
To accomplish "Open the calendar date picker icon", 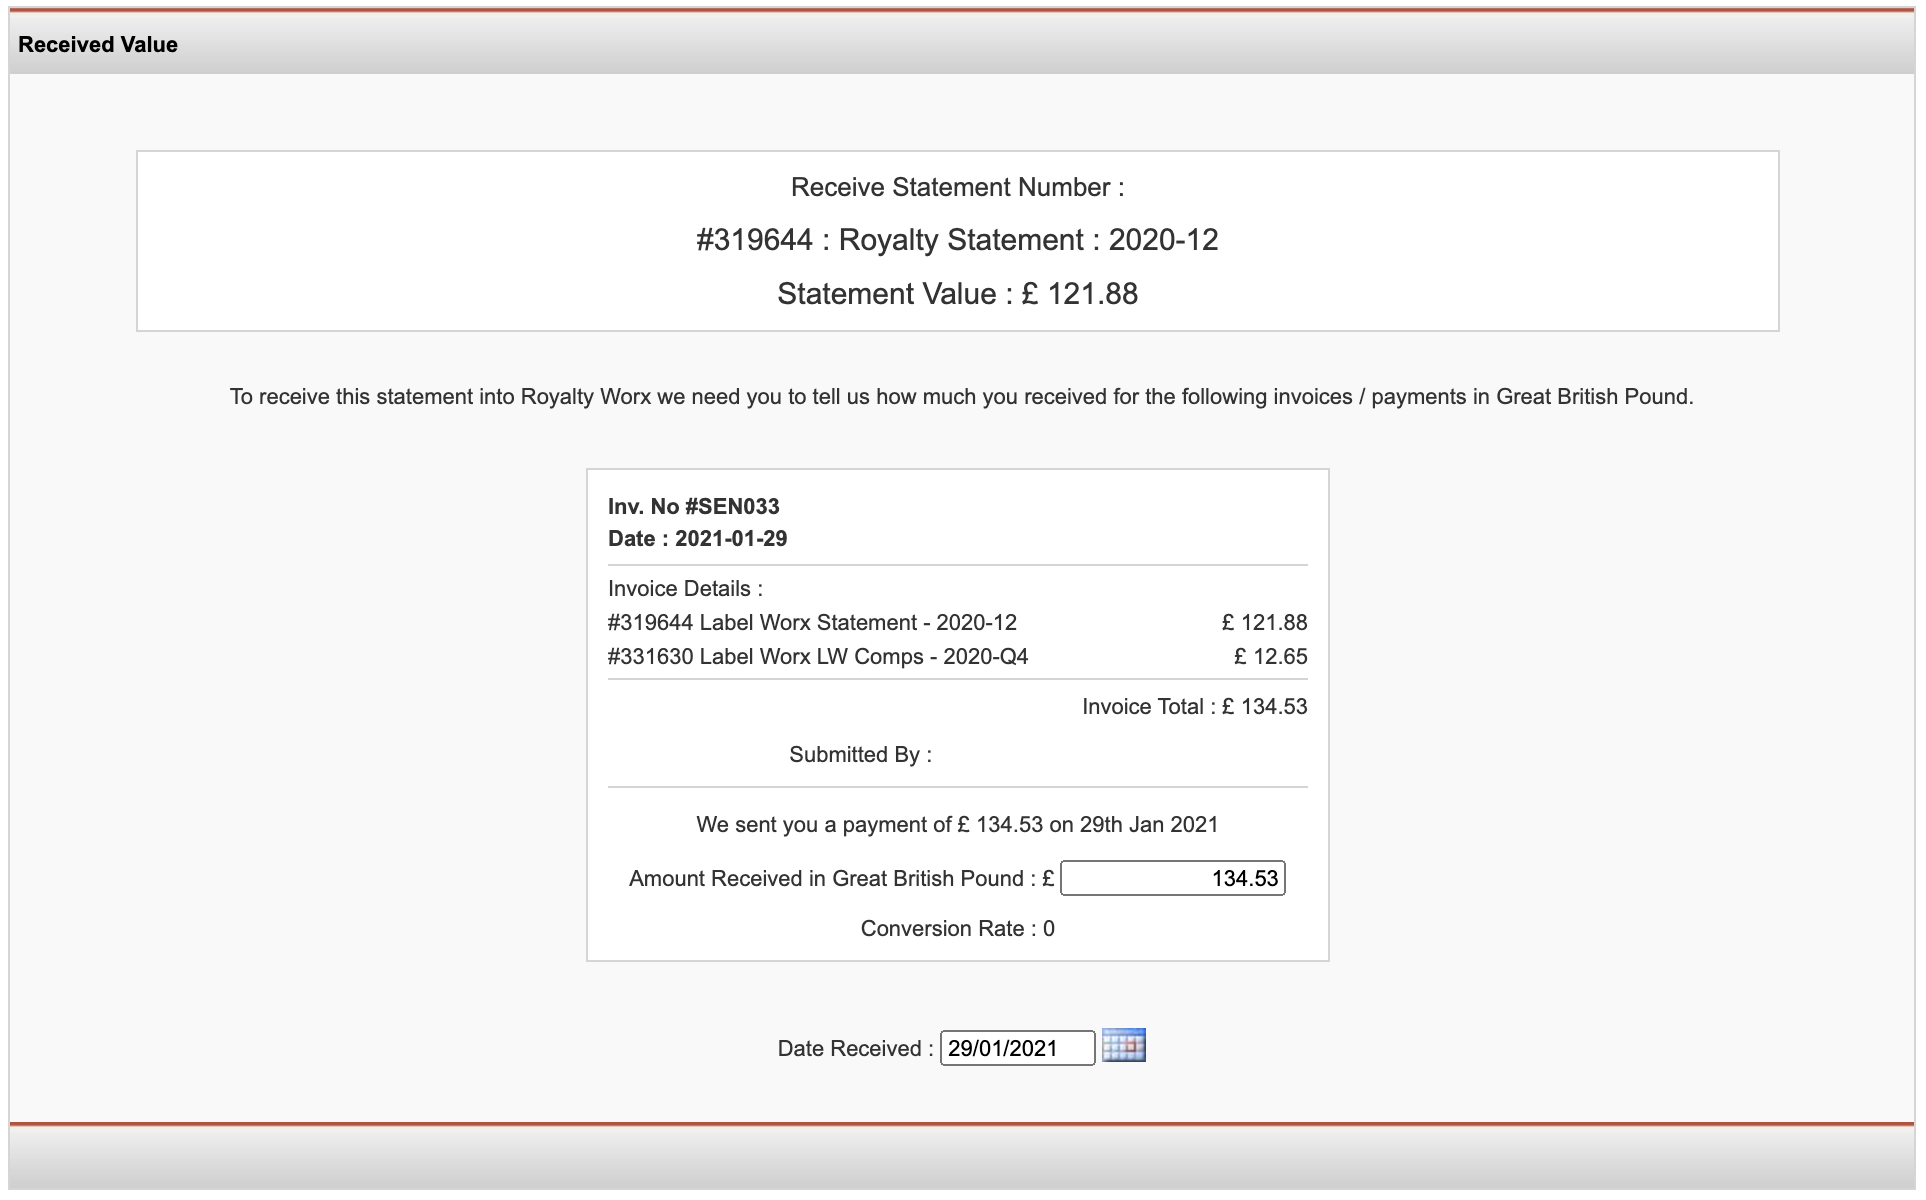I will [1123, 1046].
